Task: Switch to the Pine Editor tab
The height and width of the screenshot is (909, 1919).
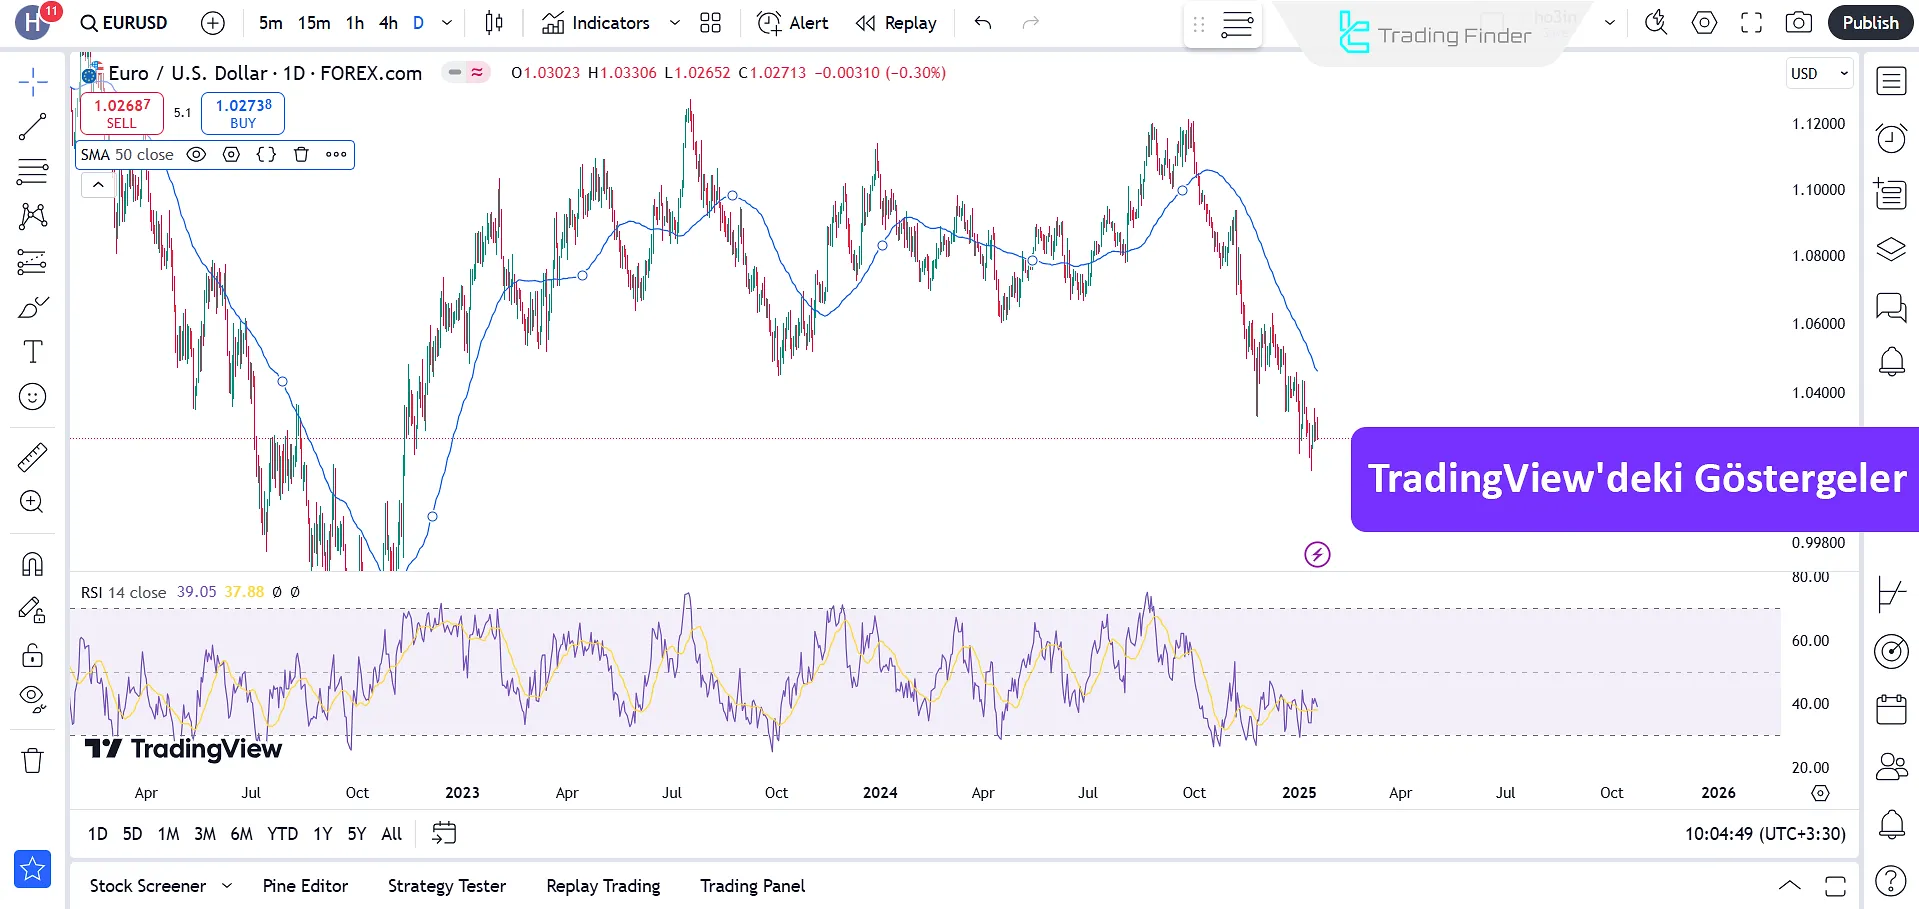Action: [304, 886]
